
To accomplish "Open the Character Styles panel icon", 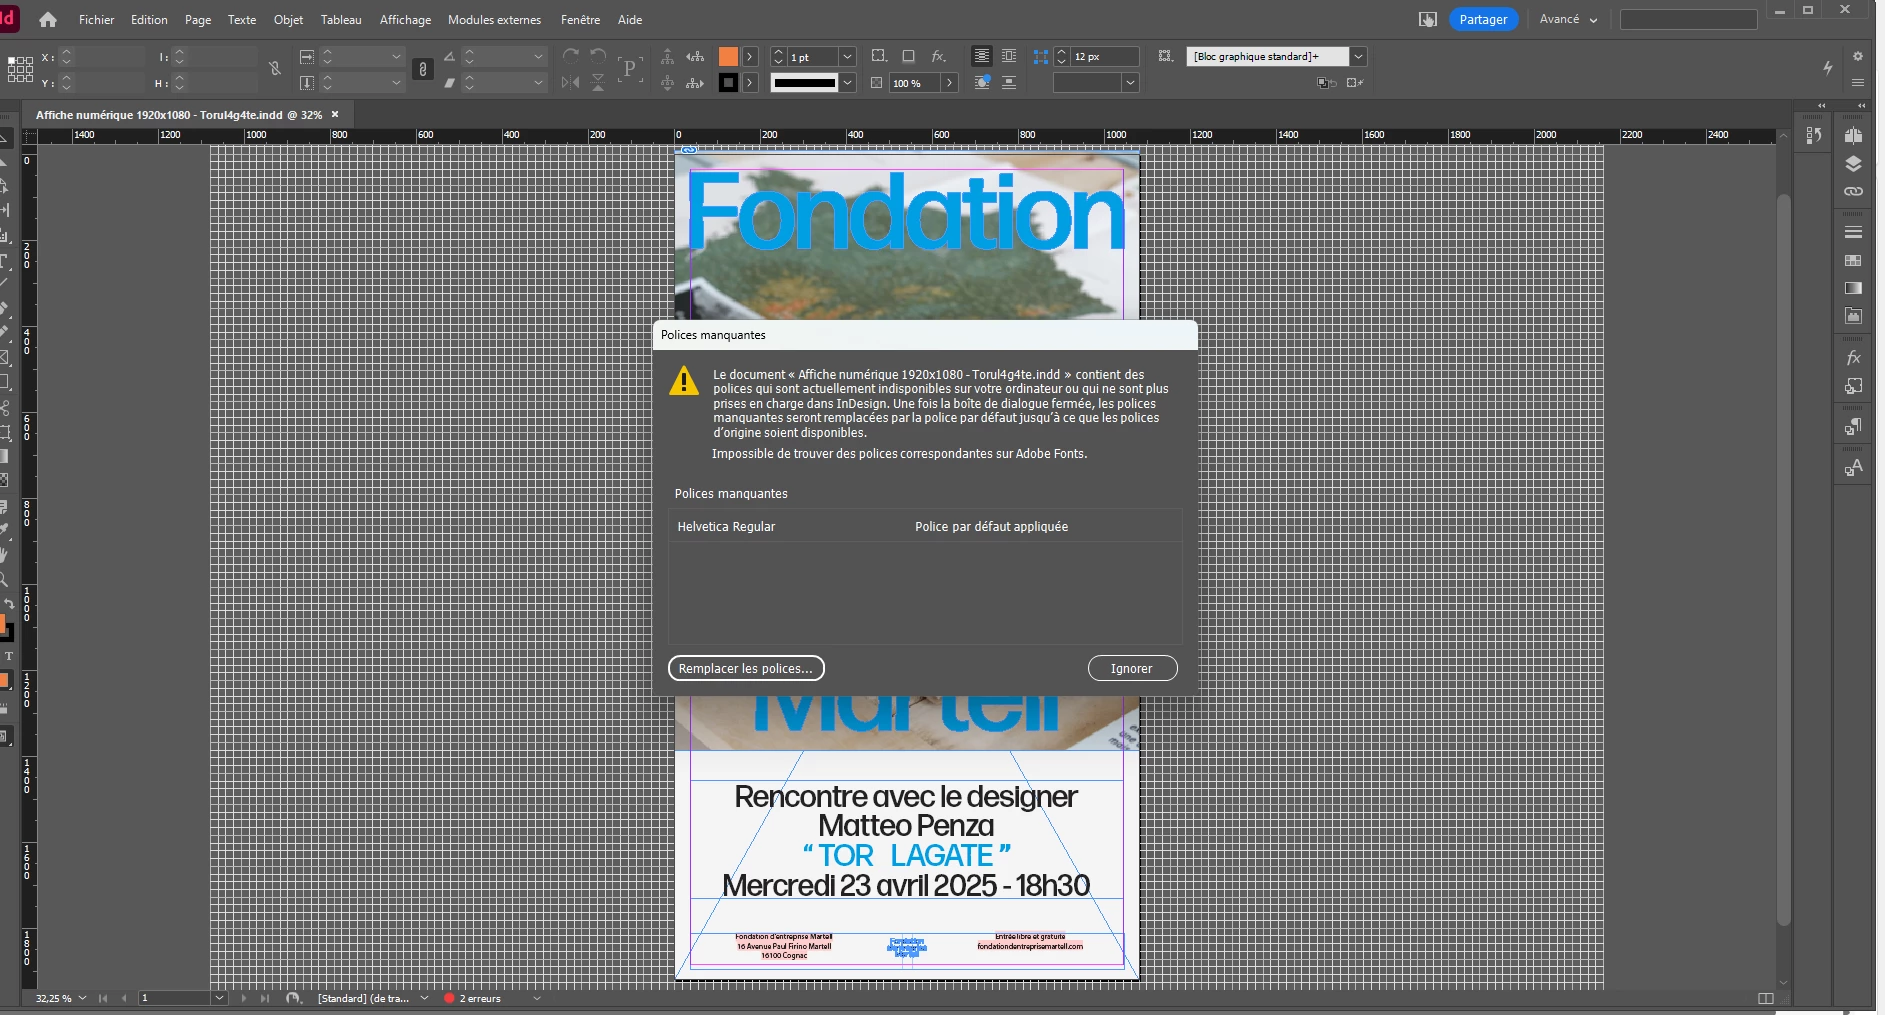I will pos(1853,468).
